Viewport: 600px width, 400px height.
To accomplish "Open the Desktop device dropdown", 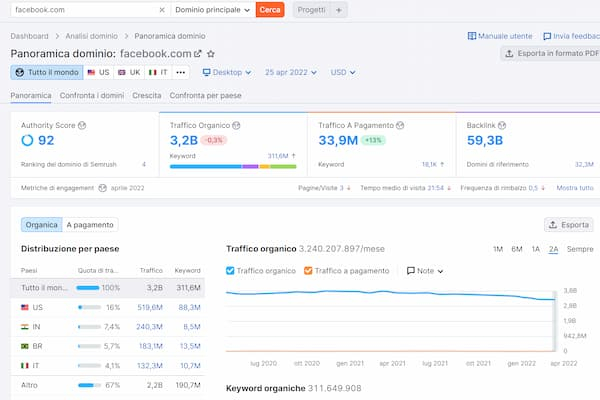I will 227,72.
